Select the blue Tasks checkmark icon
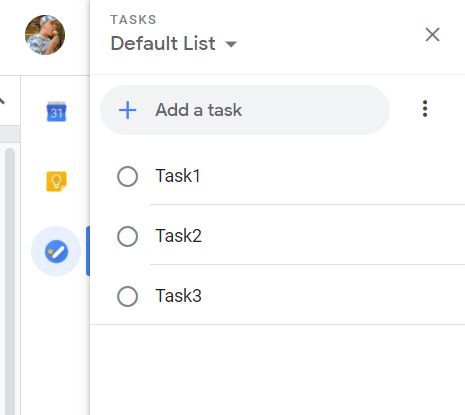Screen dimensions: 465x415 pos(56,251)
